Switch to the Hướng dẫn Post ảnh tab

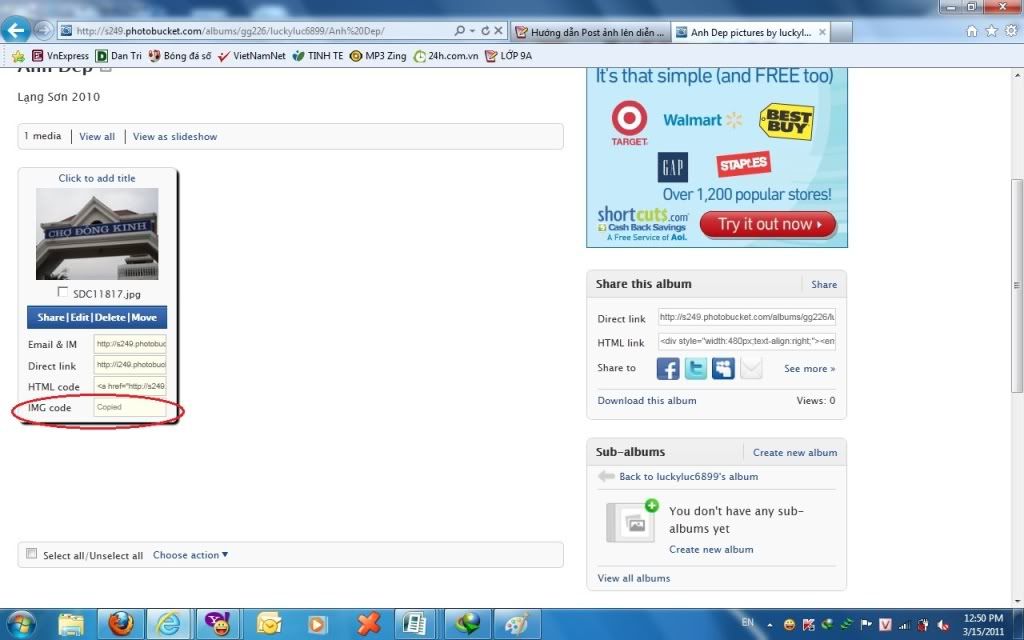tap(590, 32)
